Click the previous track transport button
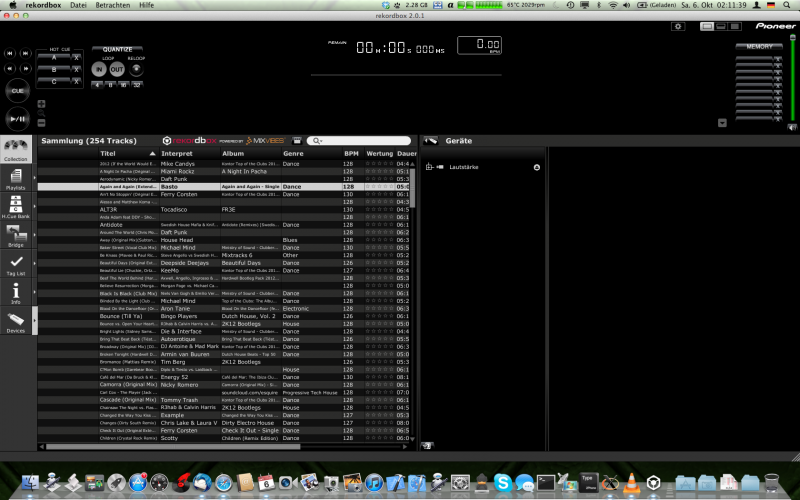Screen dimensions: 800x500 click(10, 53)
